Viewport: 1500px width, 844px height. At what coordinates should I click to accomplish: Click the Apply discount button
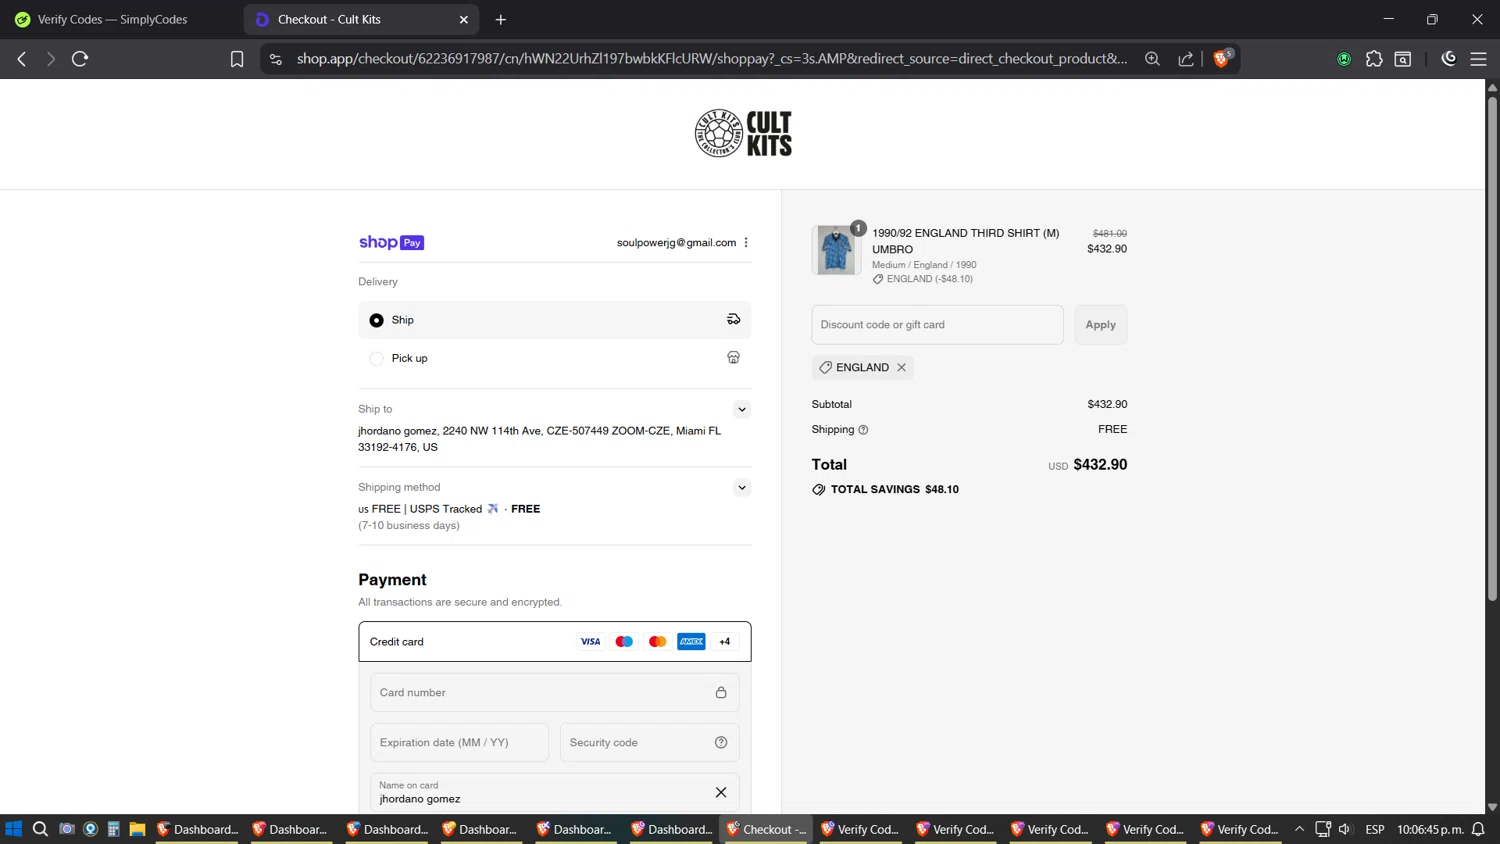[x=1100, y=325]
